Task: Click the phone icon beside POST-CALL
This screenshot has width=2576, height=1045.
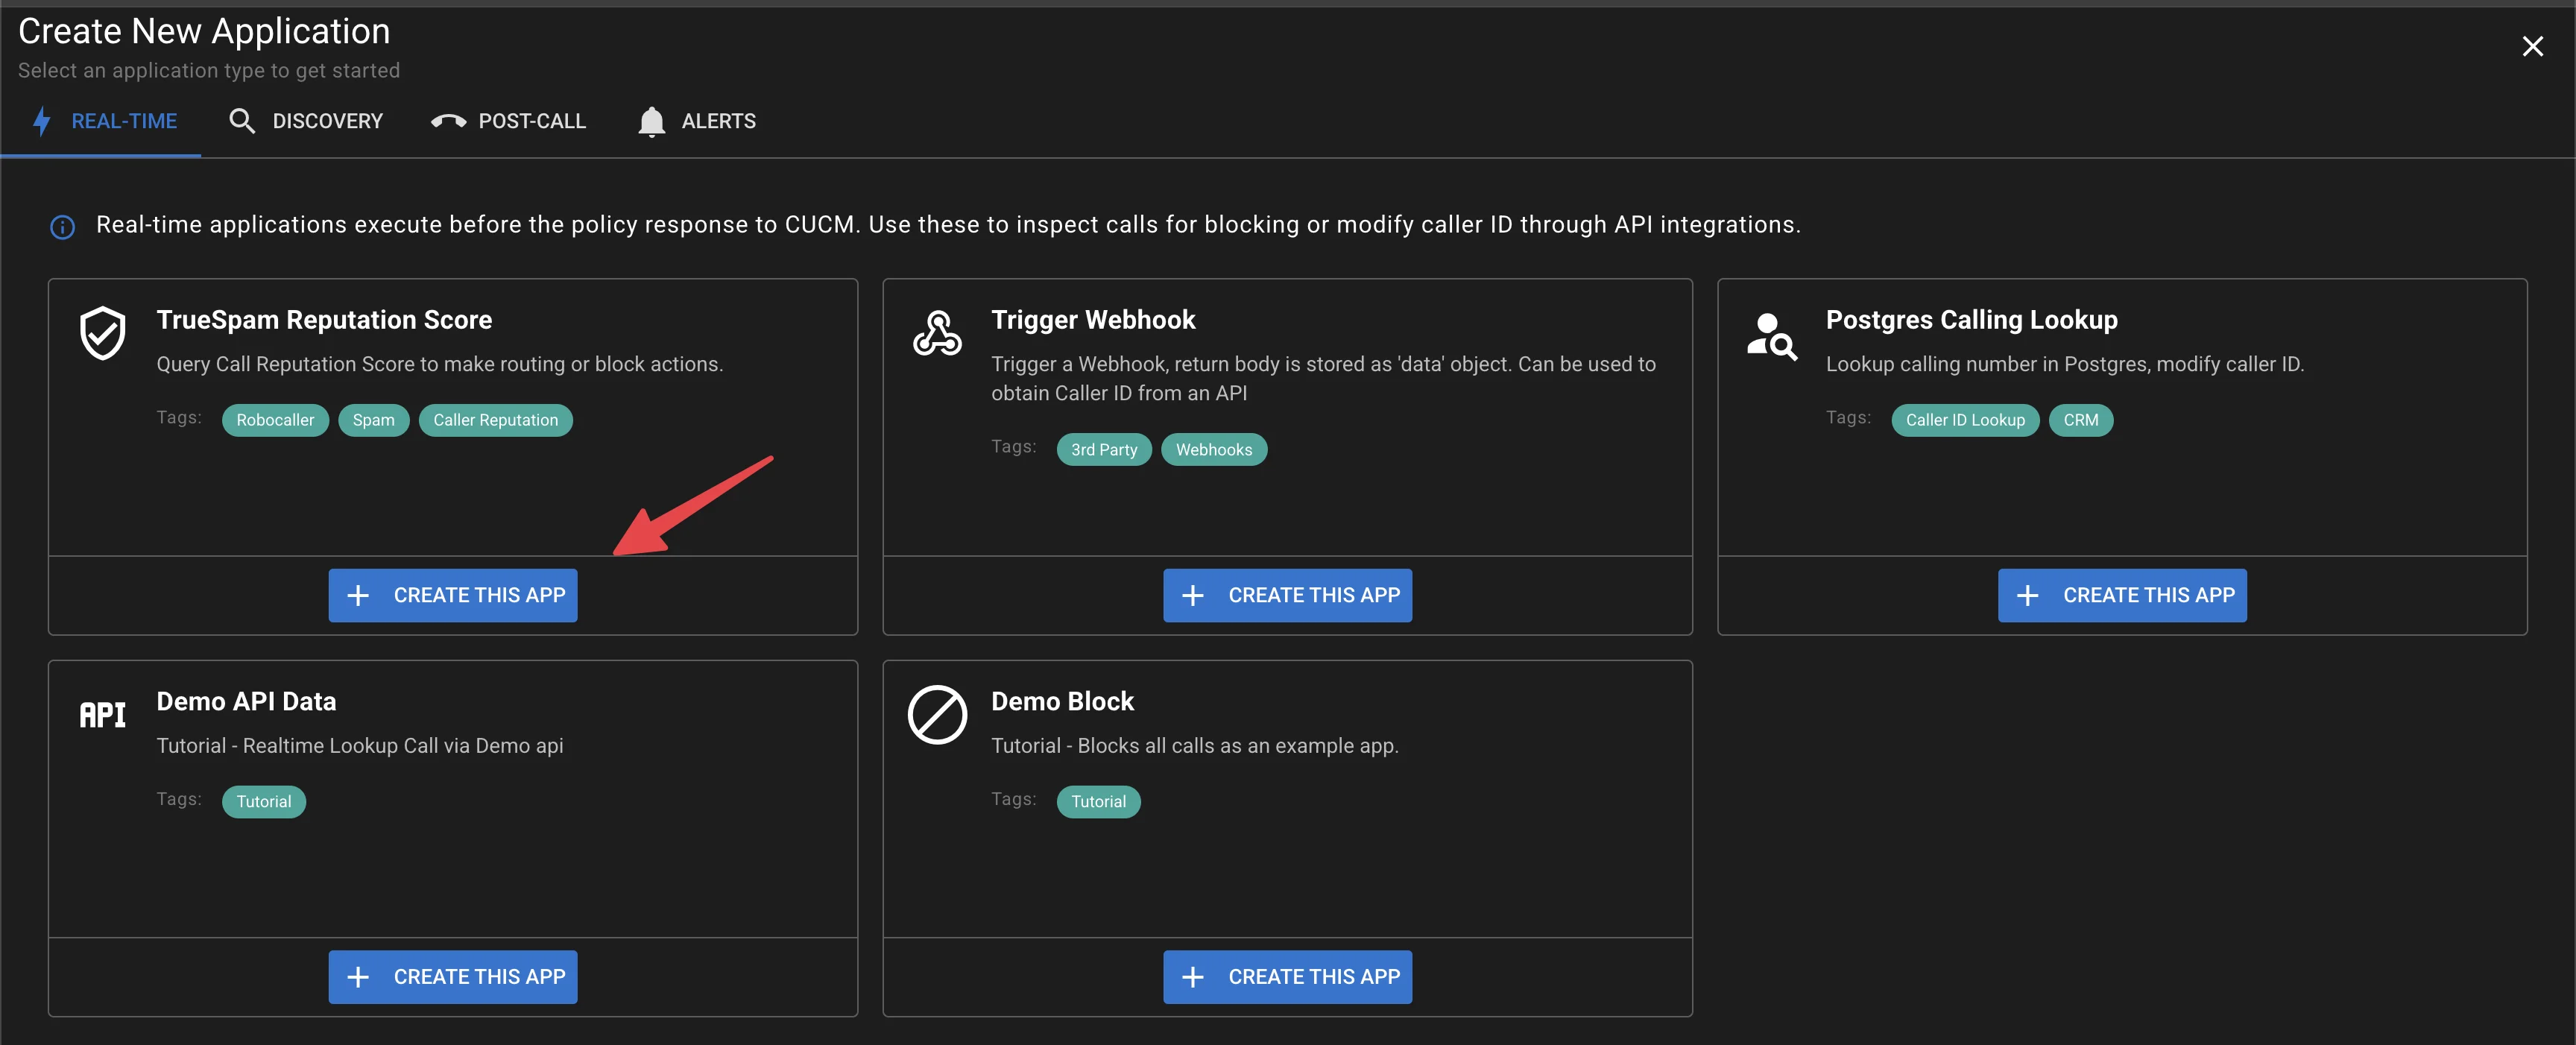Action: [449, 120]
